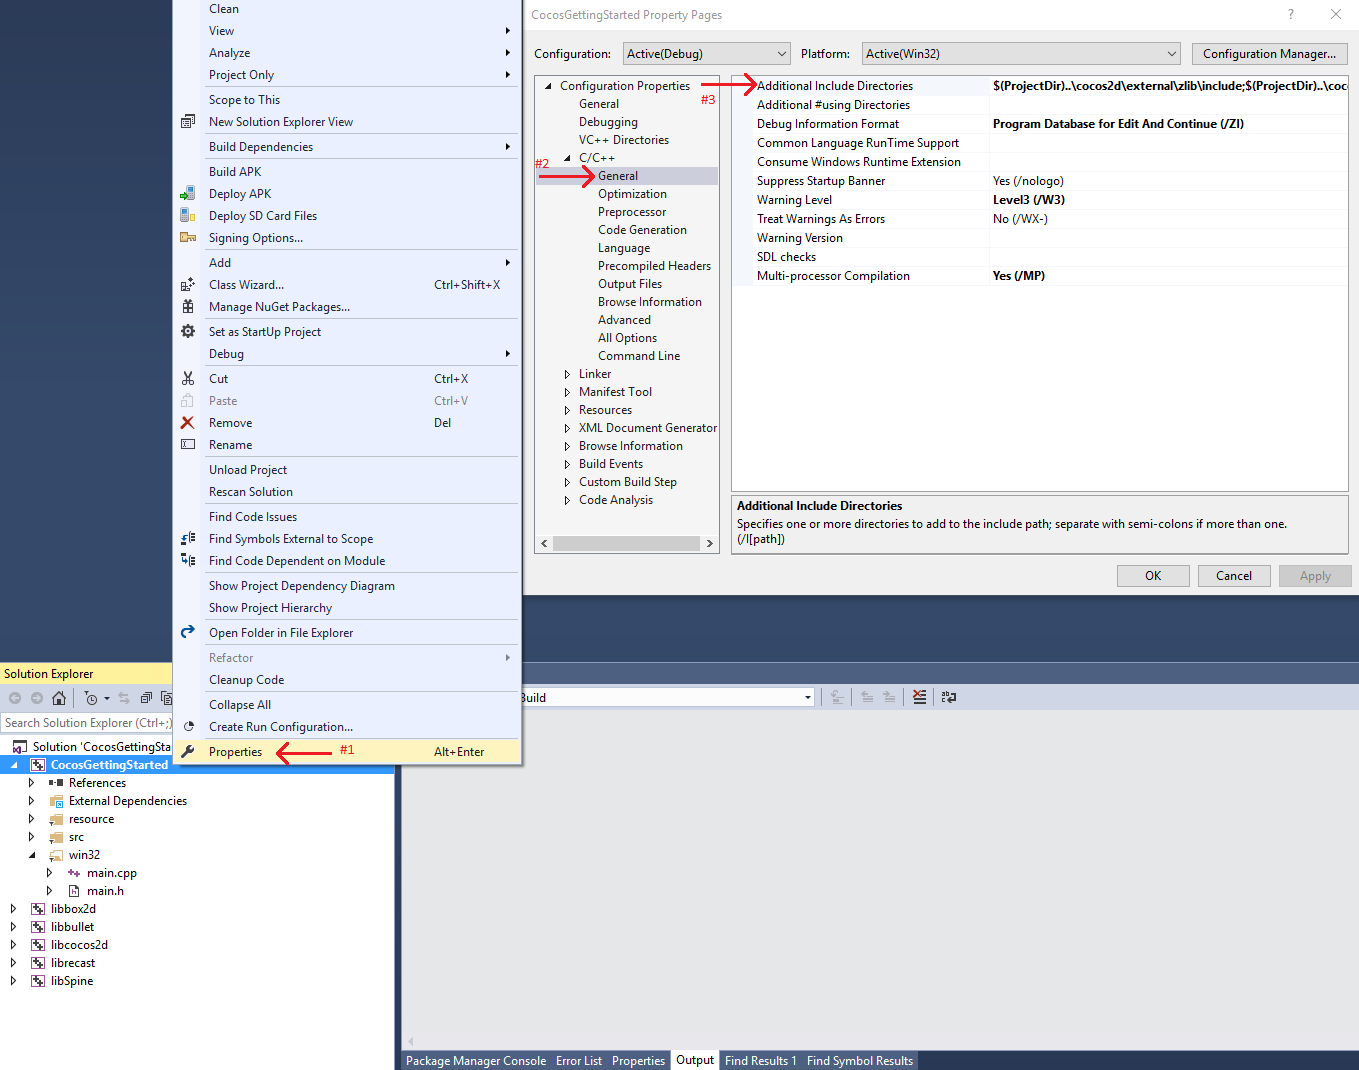Open the Add submenu
The height and width of the screenshot is (1070, 1359).
[347, 263]
